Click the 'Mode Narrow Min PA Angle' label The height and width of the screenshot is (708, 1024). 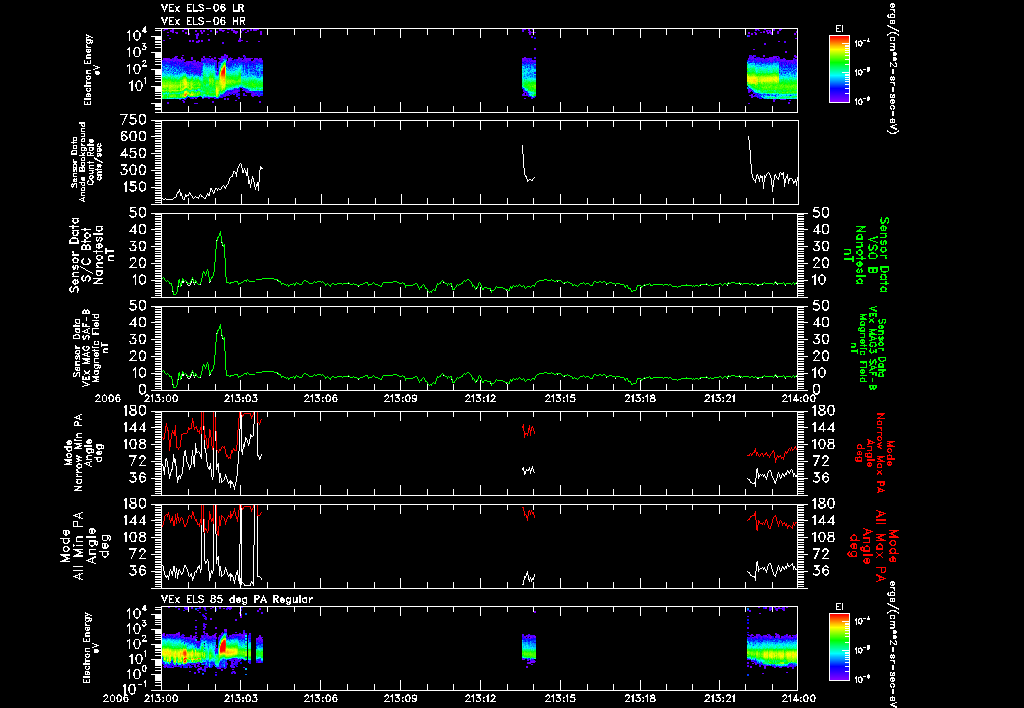(83, 451)
